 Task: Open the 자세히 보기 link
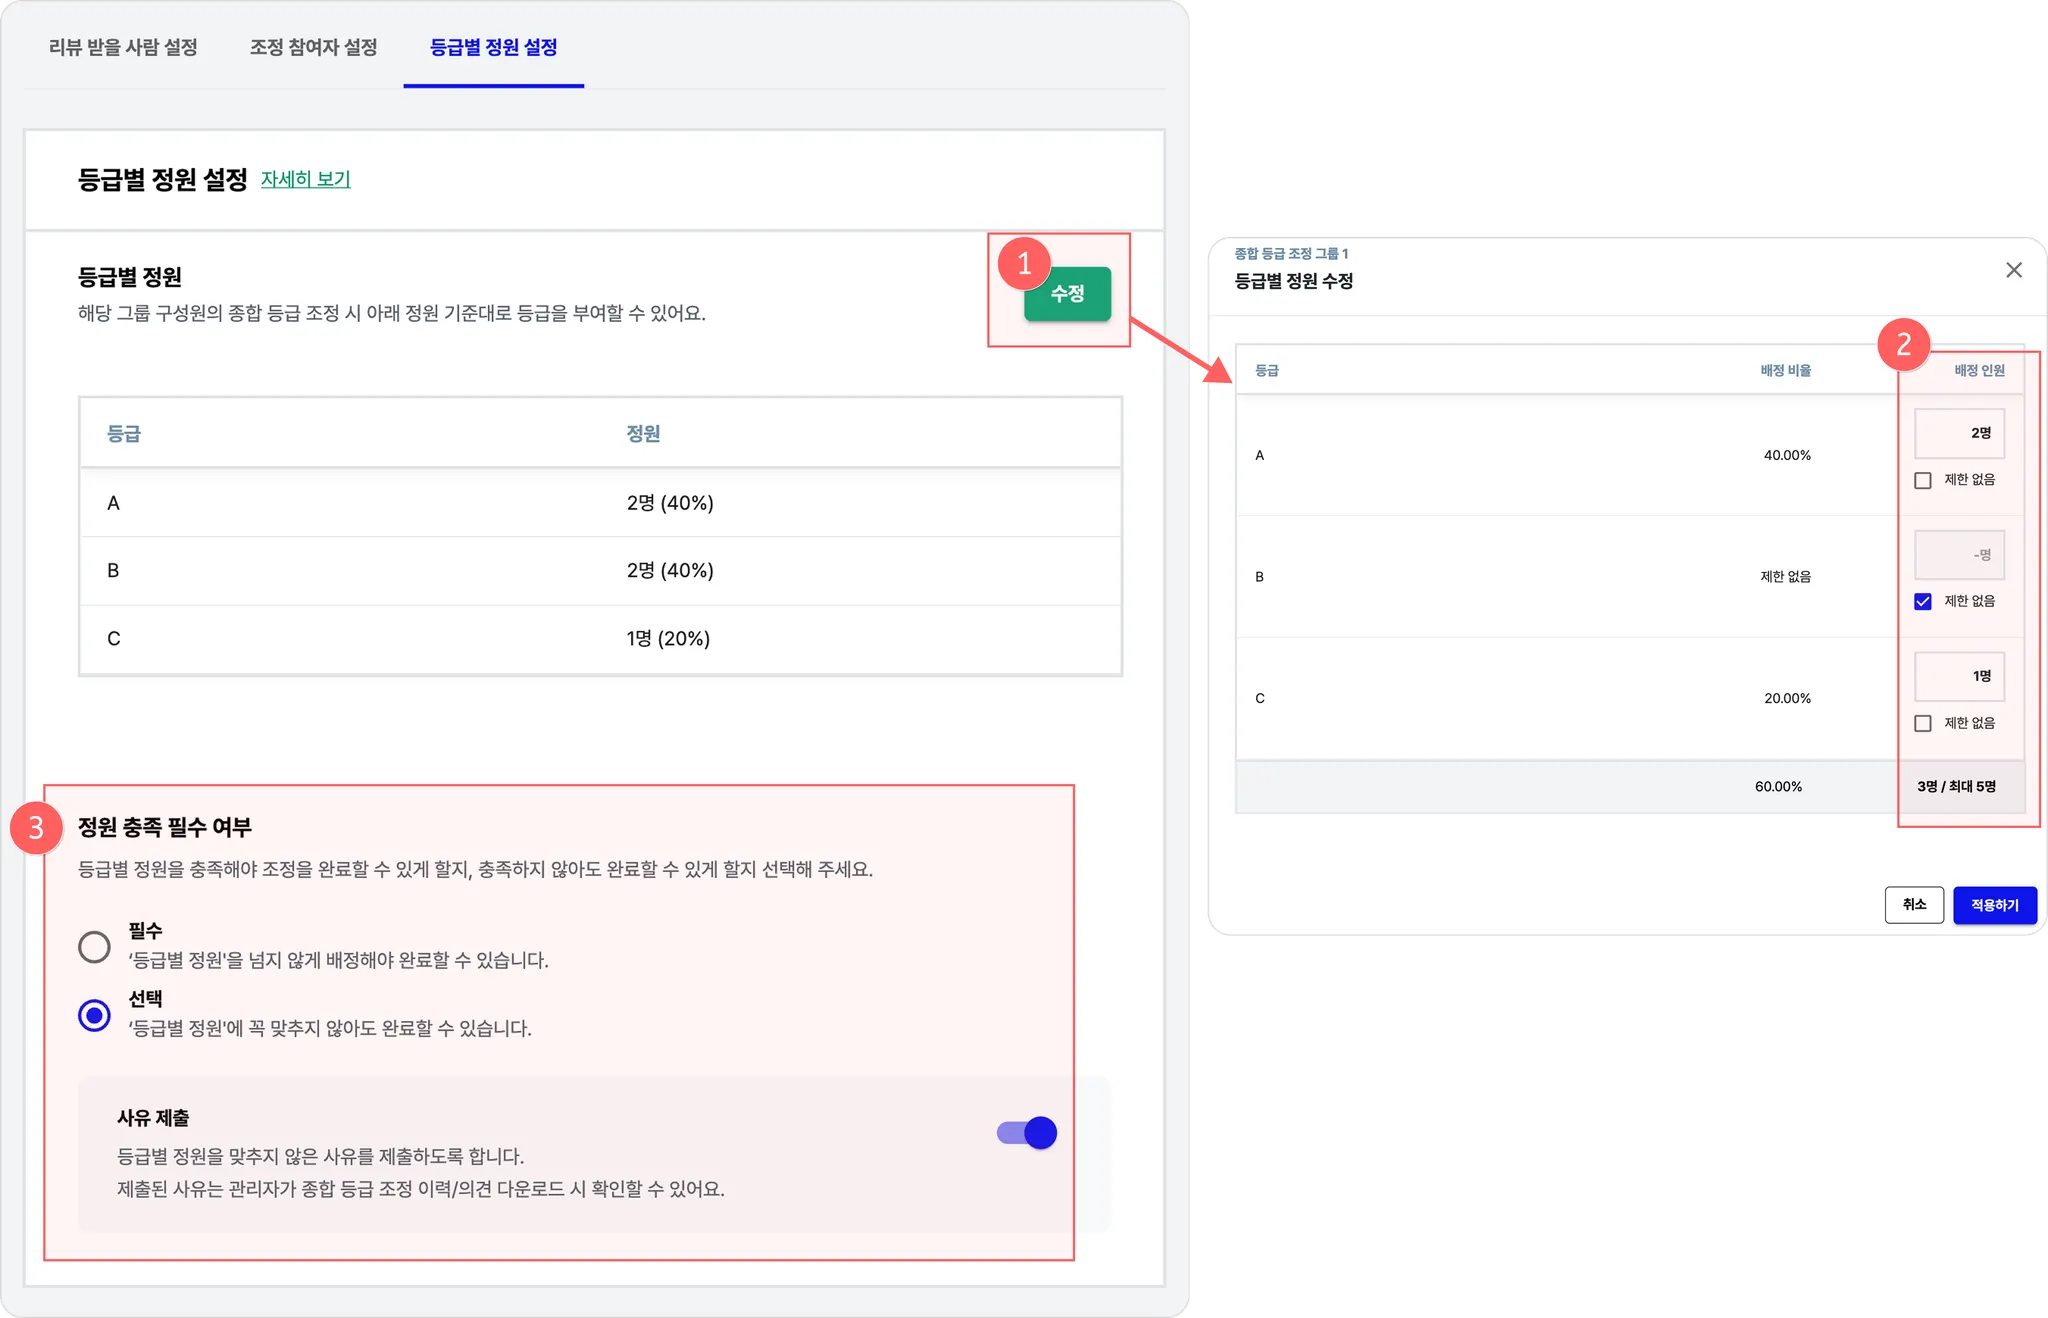tap(305, 179)
